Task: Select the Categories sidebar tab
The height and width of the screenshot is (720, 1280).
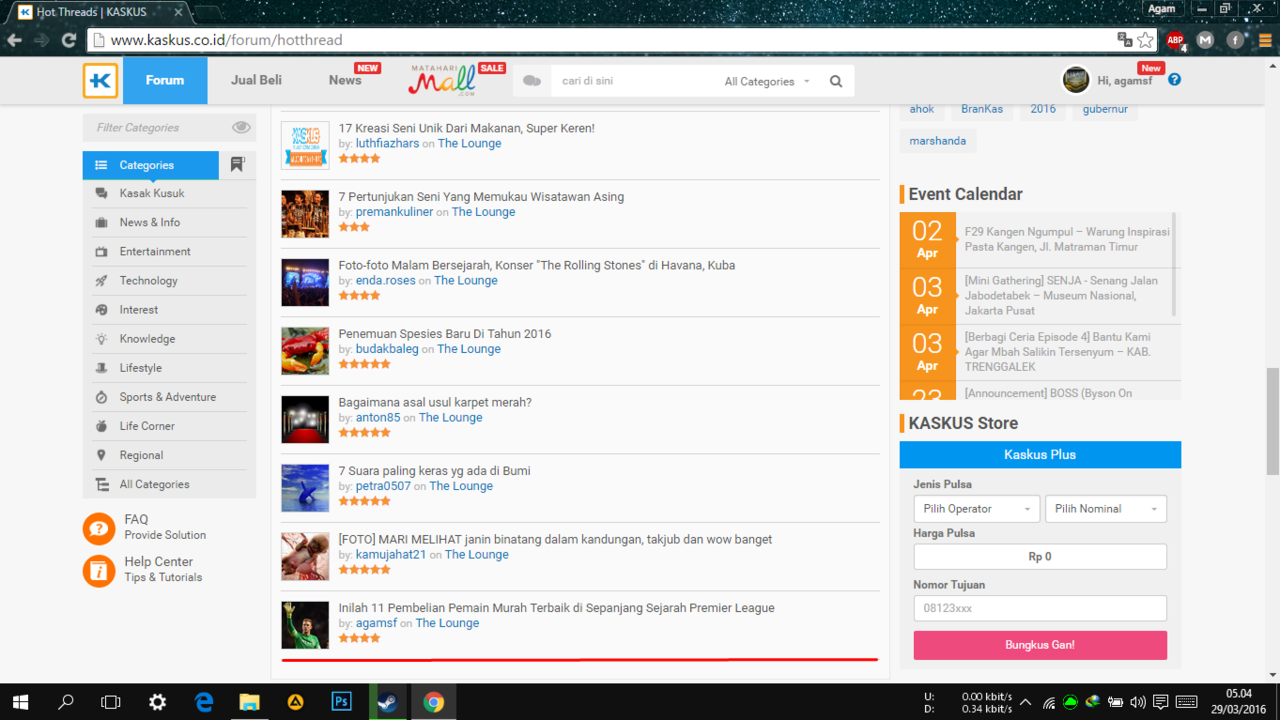Action: tap(150, 165)
